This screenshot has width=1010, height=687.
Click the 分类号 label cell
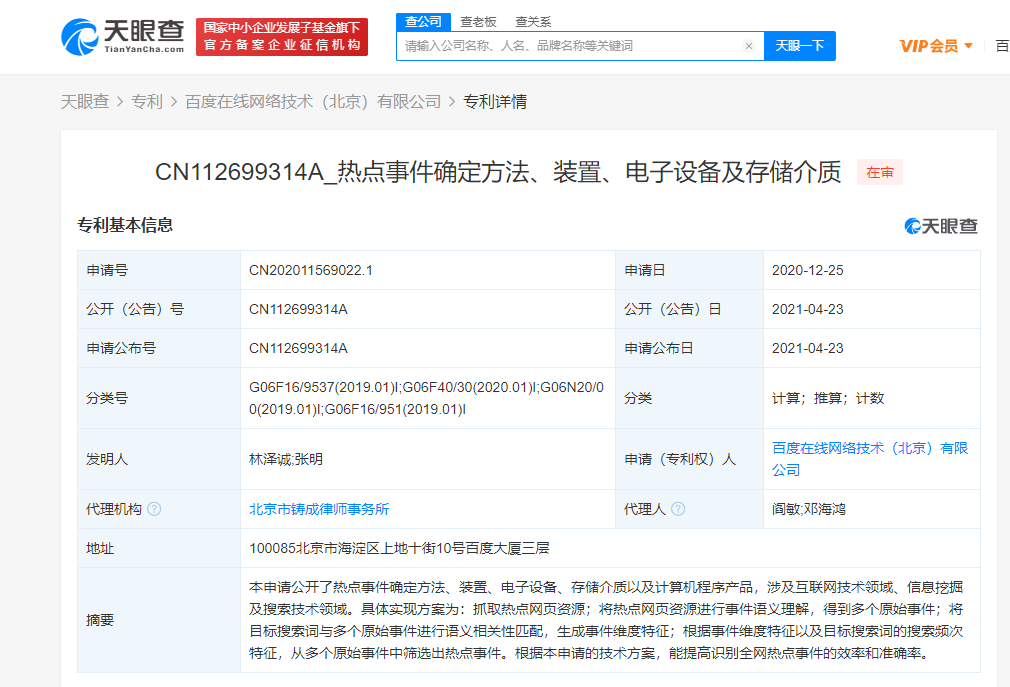158,398
